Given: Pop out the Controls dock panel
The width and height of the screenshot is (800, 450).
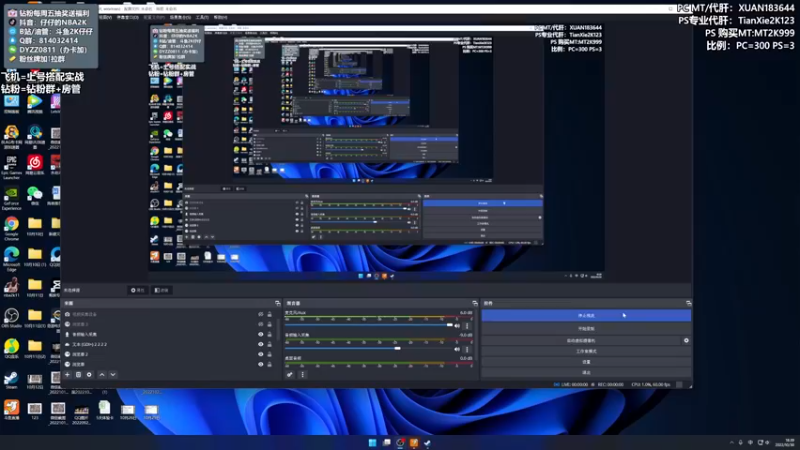Looking at the screenshot, I should click(688, 303).
